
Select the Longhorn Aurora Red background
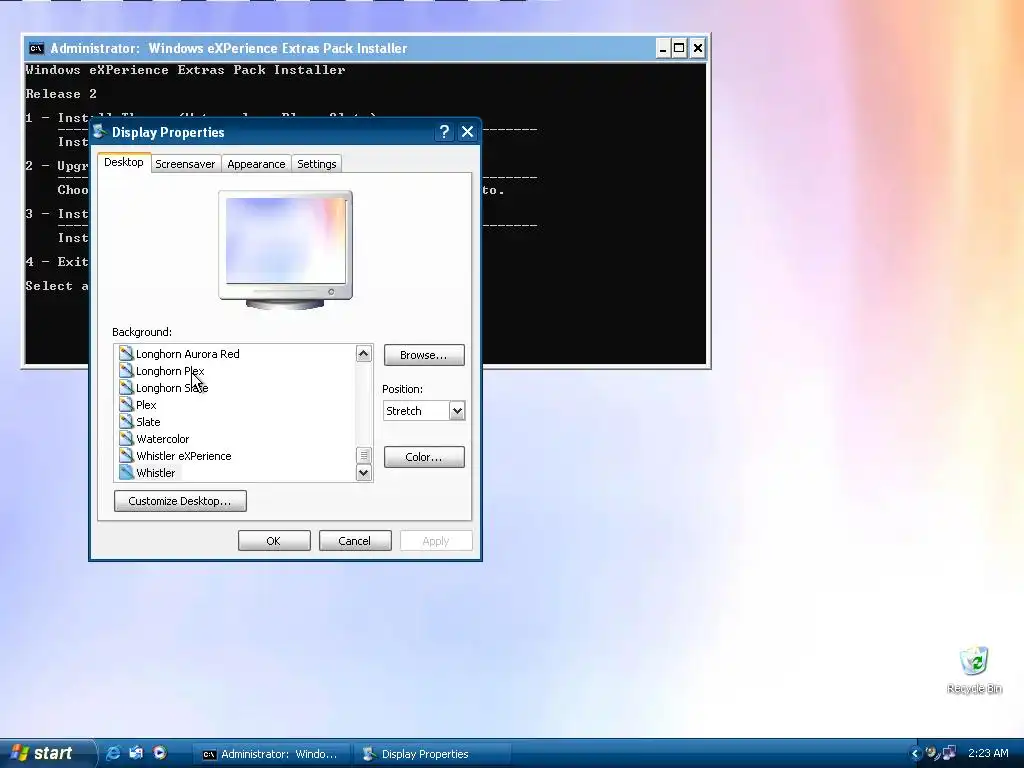(x=187, y=354)
